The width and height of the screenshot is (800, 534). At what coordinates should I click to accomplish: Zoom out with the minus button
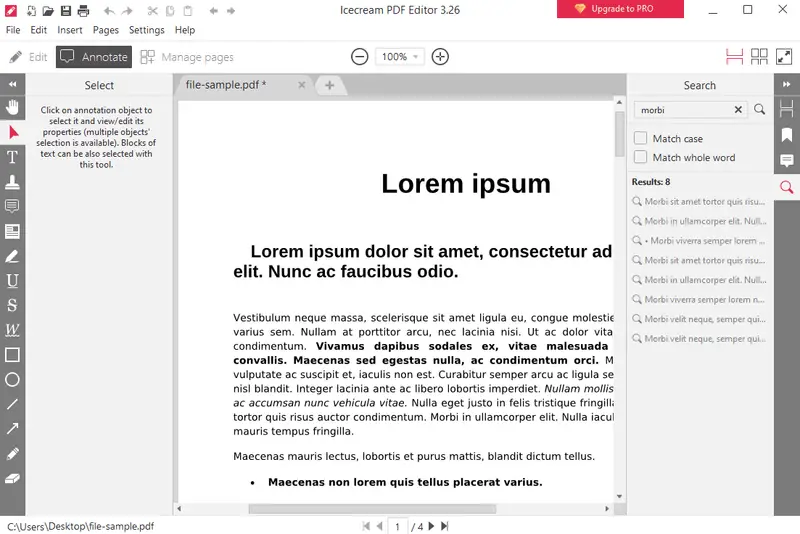360,57
